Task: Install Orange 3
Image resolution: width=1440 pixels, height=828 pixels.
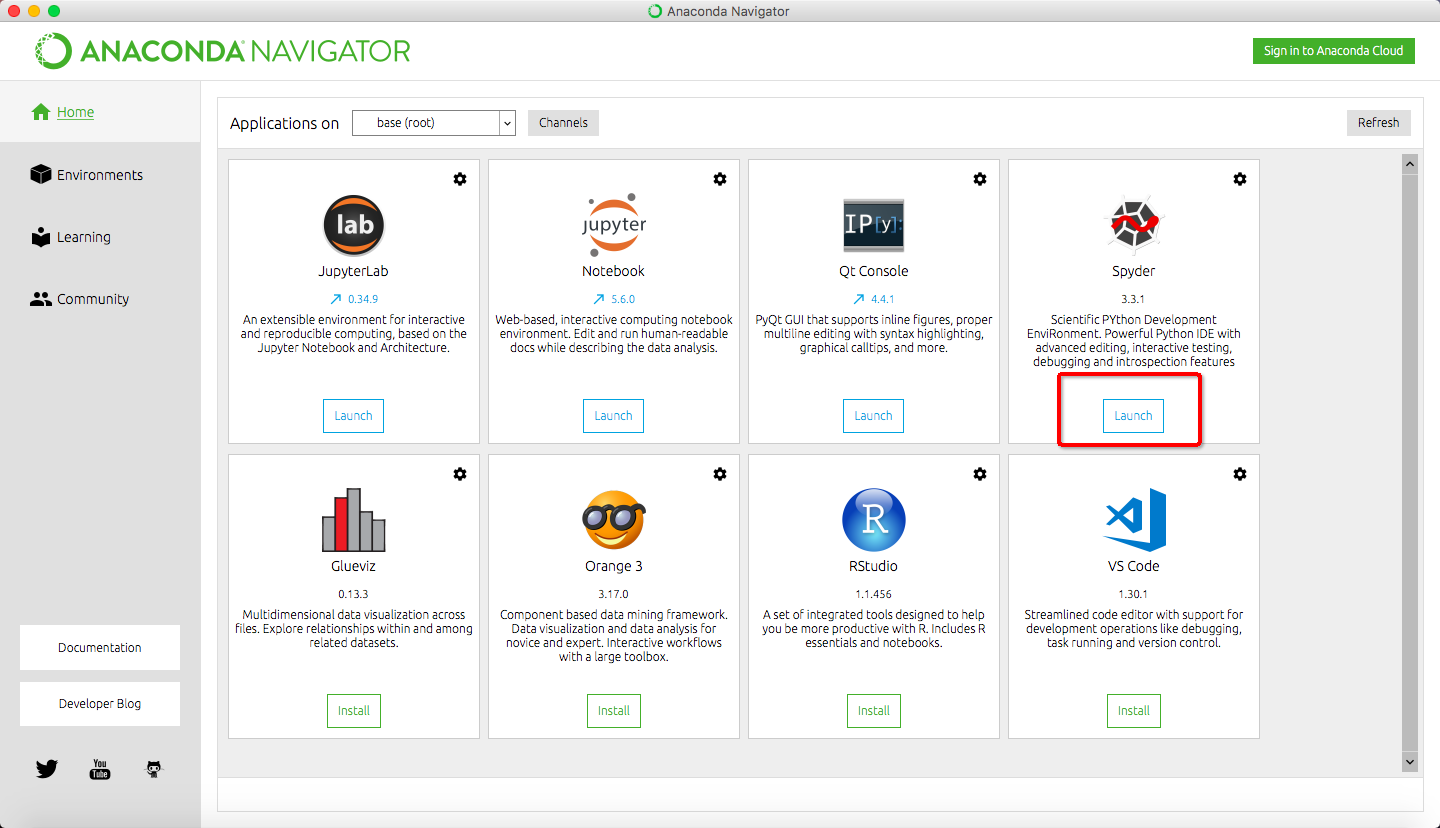Action: click(614, 711)
